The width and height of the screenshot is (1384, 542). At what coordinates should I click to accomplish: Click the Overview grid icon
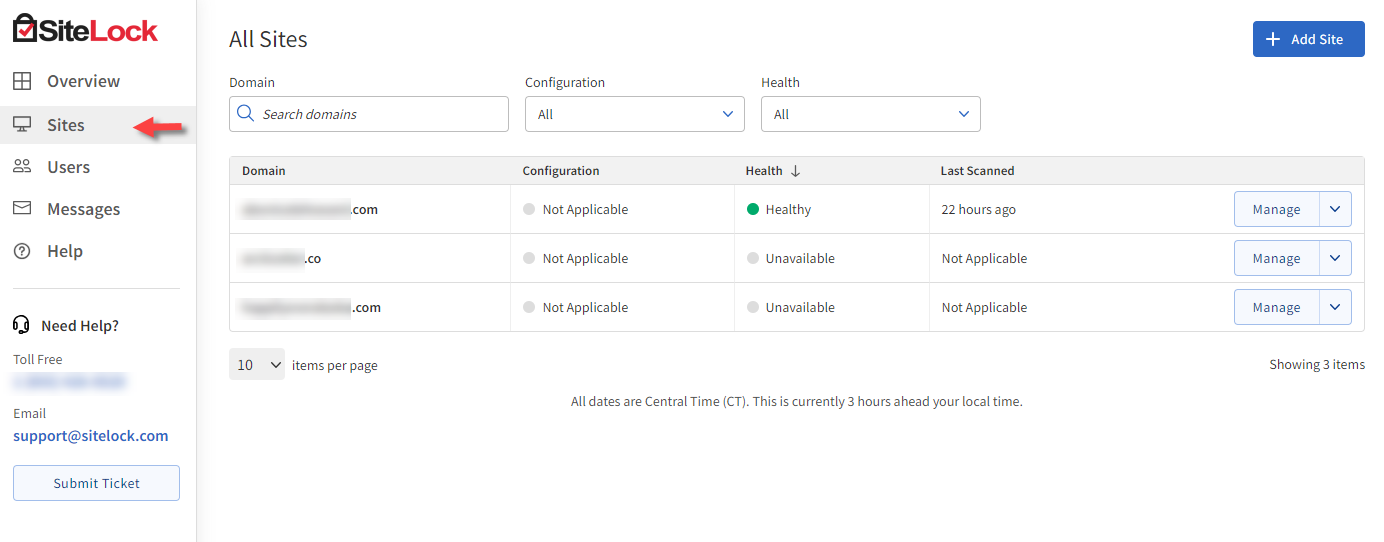click(x=22, y=81)
